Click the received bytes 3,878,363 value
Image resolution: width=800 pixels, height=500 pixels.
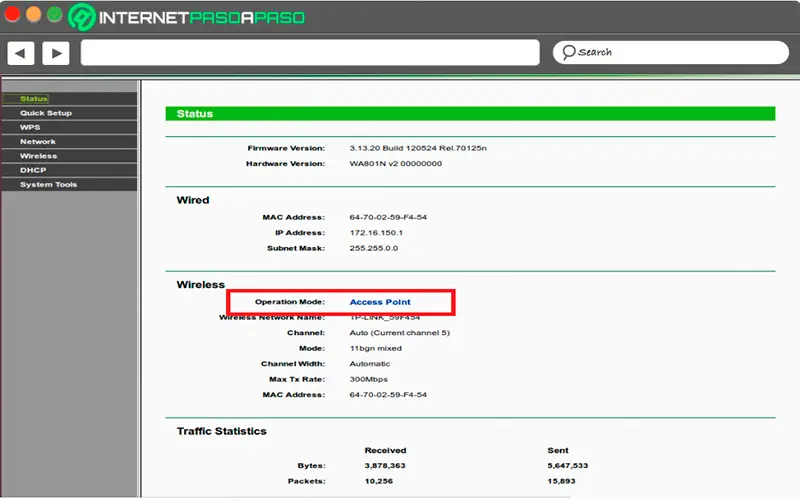click(385, 466)
